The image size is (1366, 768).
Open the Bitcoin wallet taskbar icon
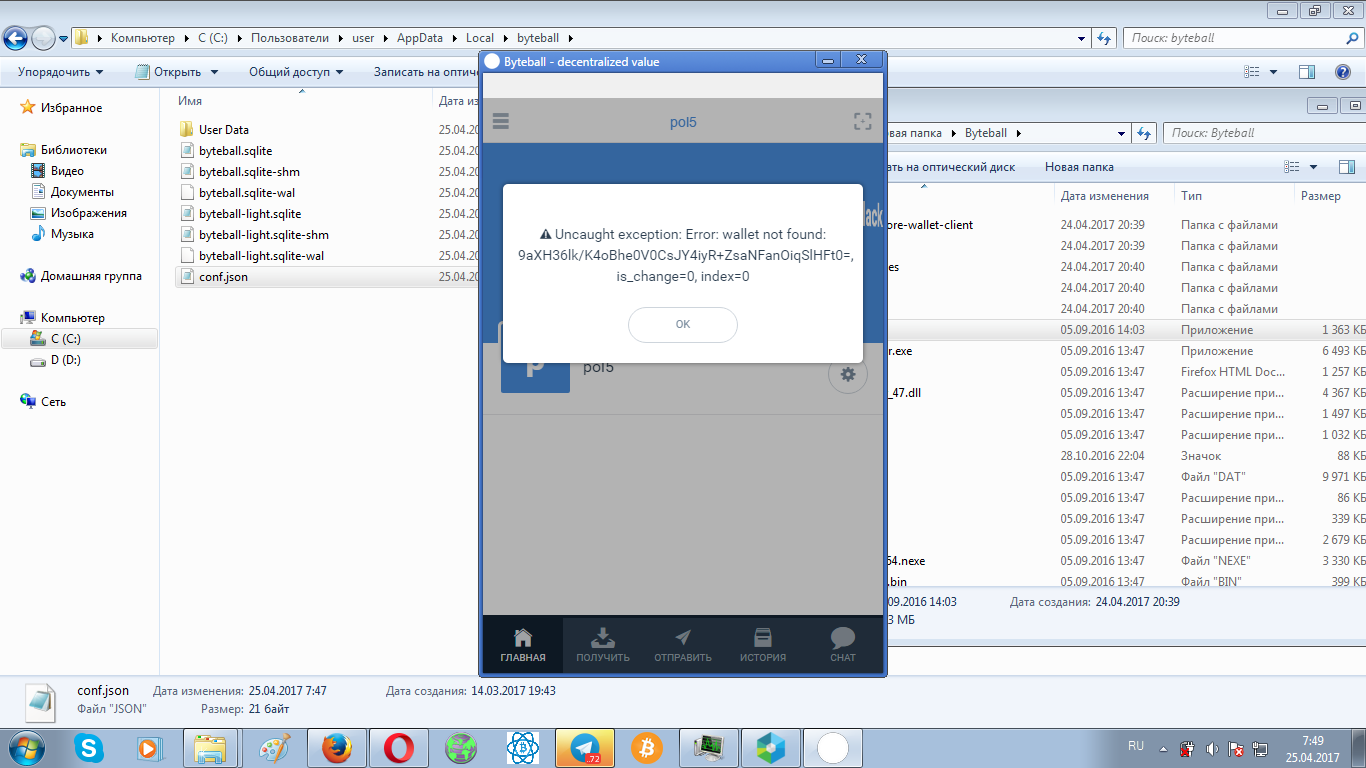click(647, 747)
